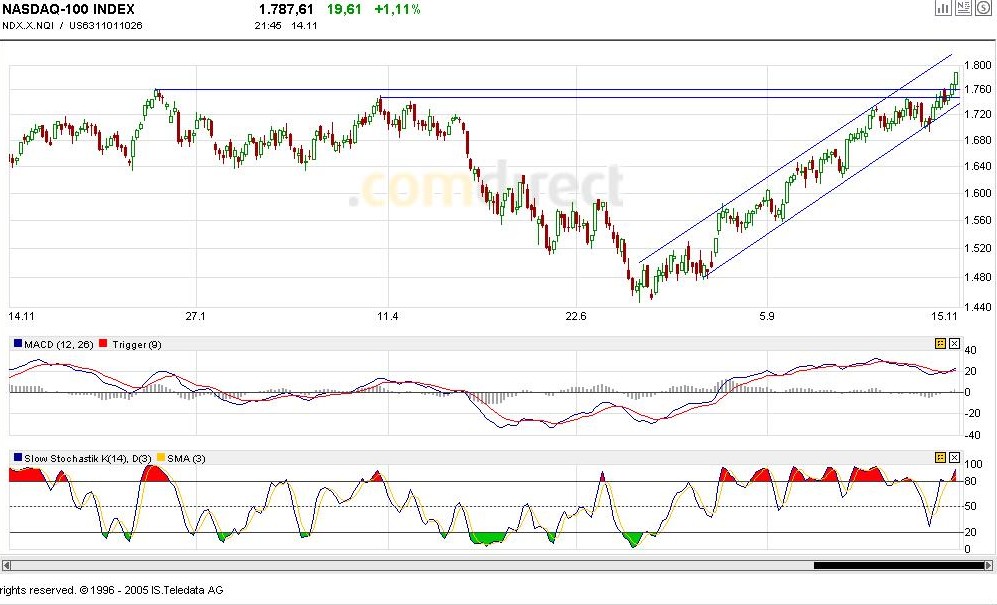
Task: Click the green change value 19,61
Action: coord(344,9)
